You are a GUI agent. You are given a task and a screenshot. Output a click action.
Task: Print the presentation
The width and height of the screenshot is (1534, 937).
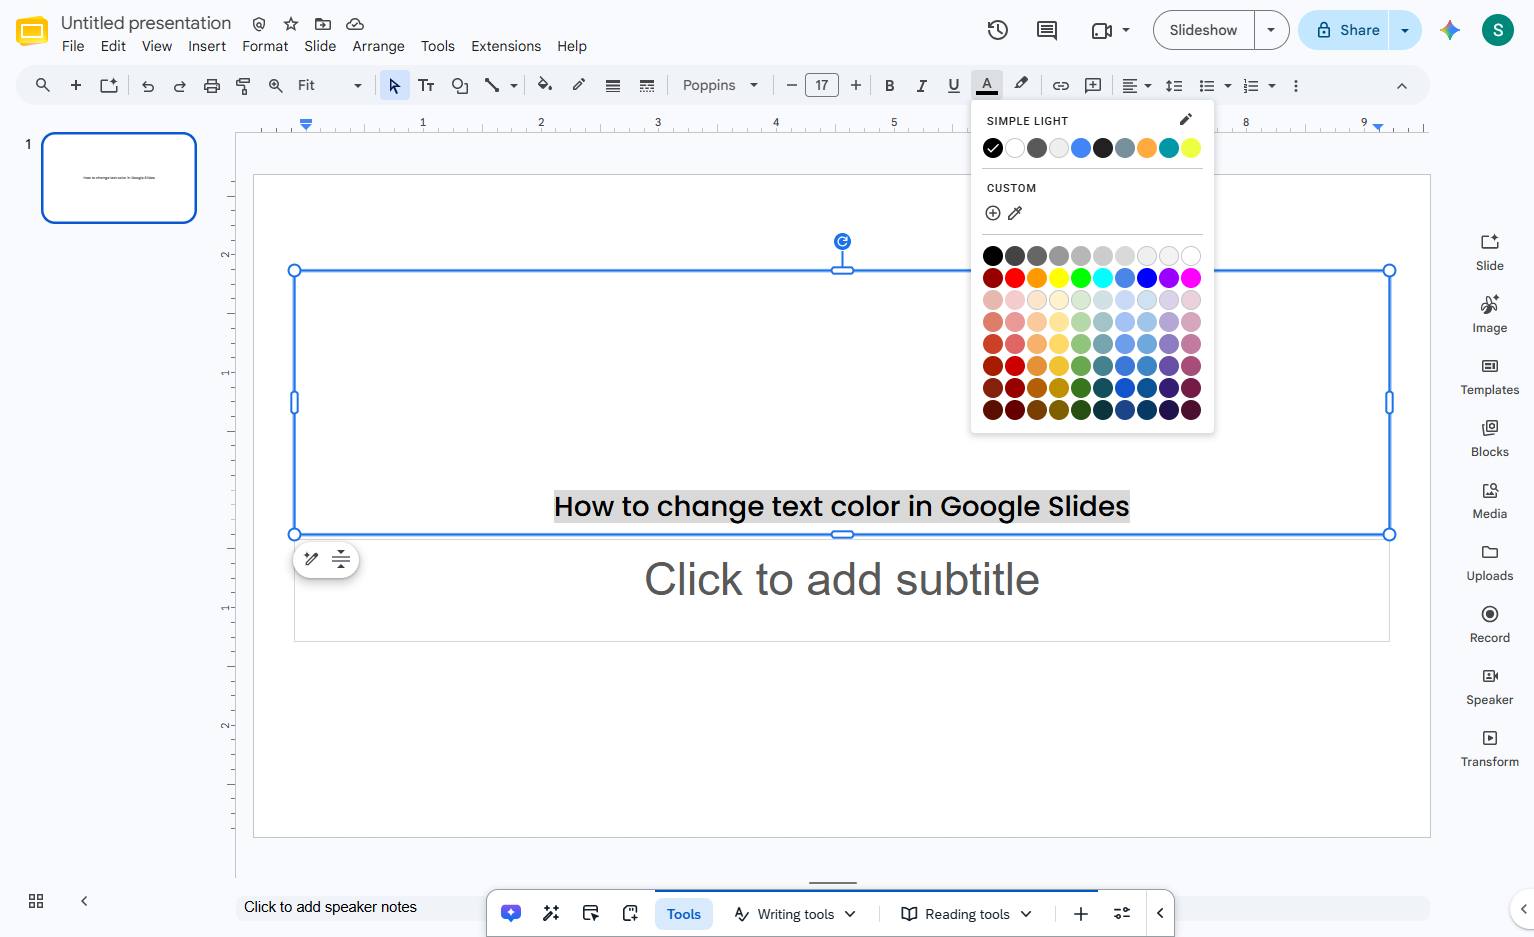point(212,86)
